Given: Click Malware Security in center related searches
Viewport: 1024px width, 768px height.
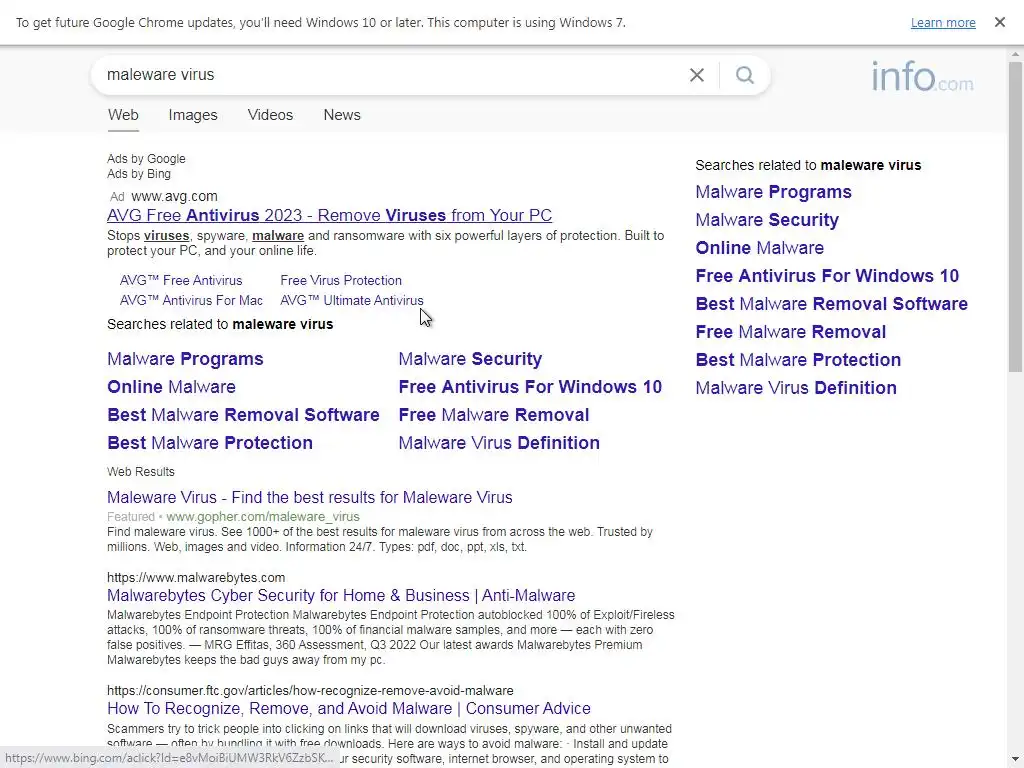Looking at the screenshot, I should pos(470,359).
